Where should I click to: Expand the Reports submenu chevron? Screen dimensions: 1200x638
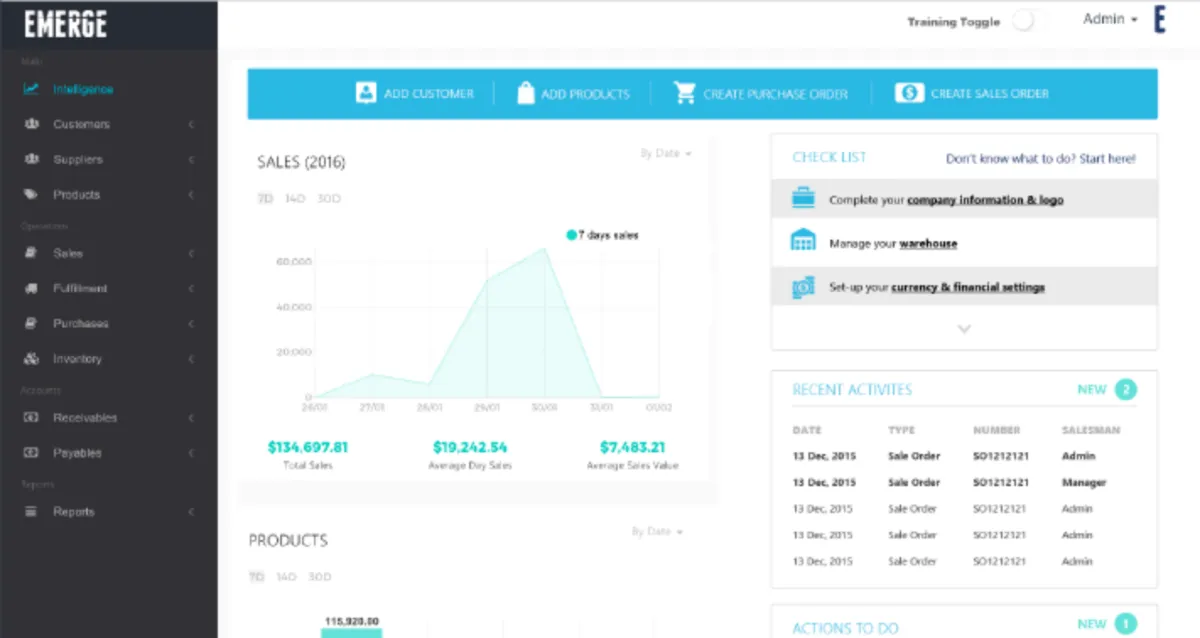point(190,511)
